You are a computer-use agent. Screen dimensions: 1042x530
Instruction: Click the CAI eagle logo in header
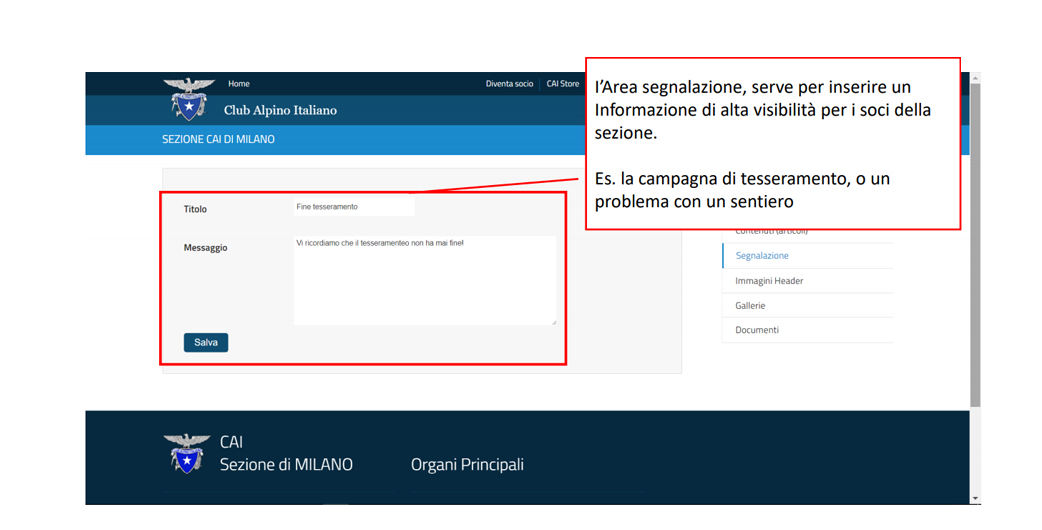pyautogui.click(x=189, y=100)
